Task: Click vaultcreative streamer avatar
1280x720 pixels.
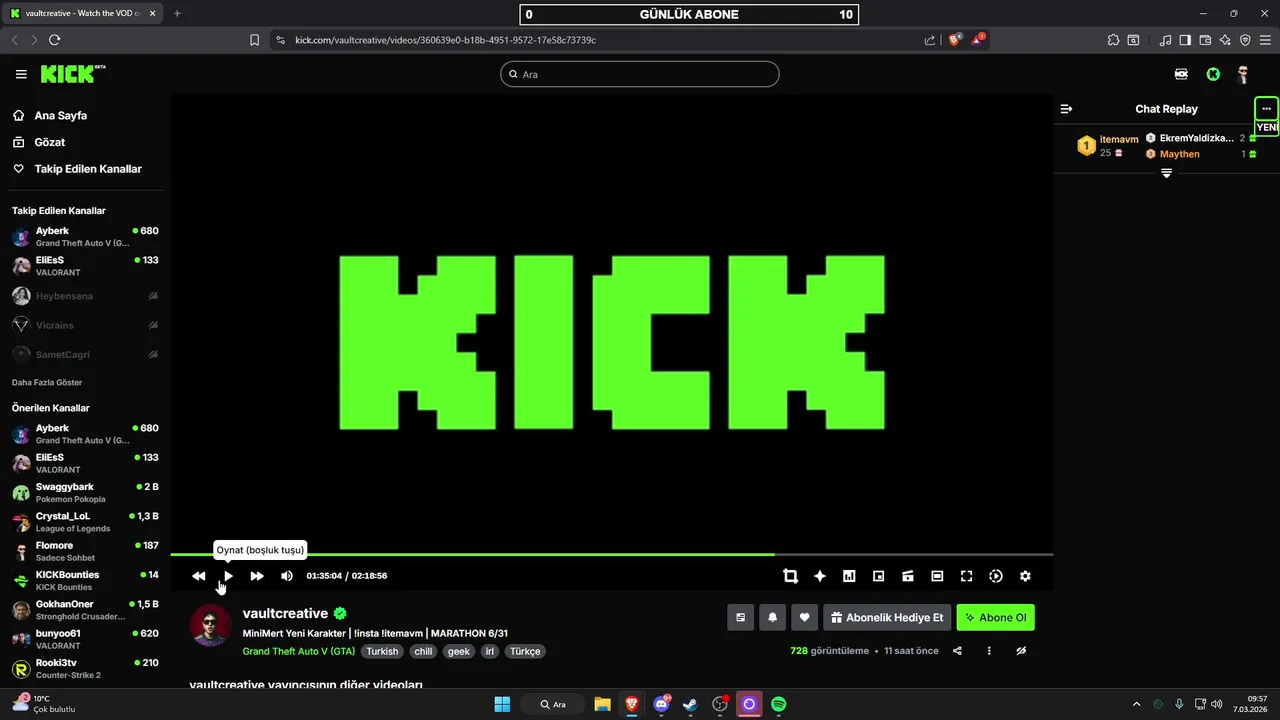Action: (x=210, y=625)
